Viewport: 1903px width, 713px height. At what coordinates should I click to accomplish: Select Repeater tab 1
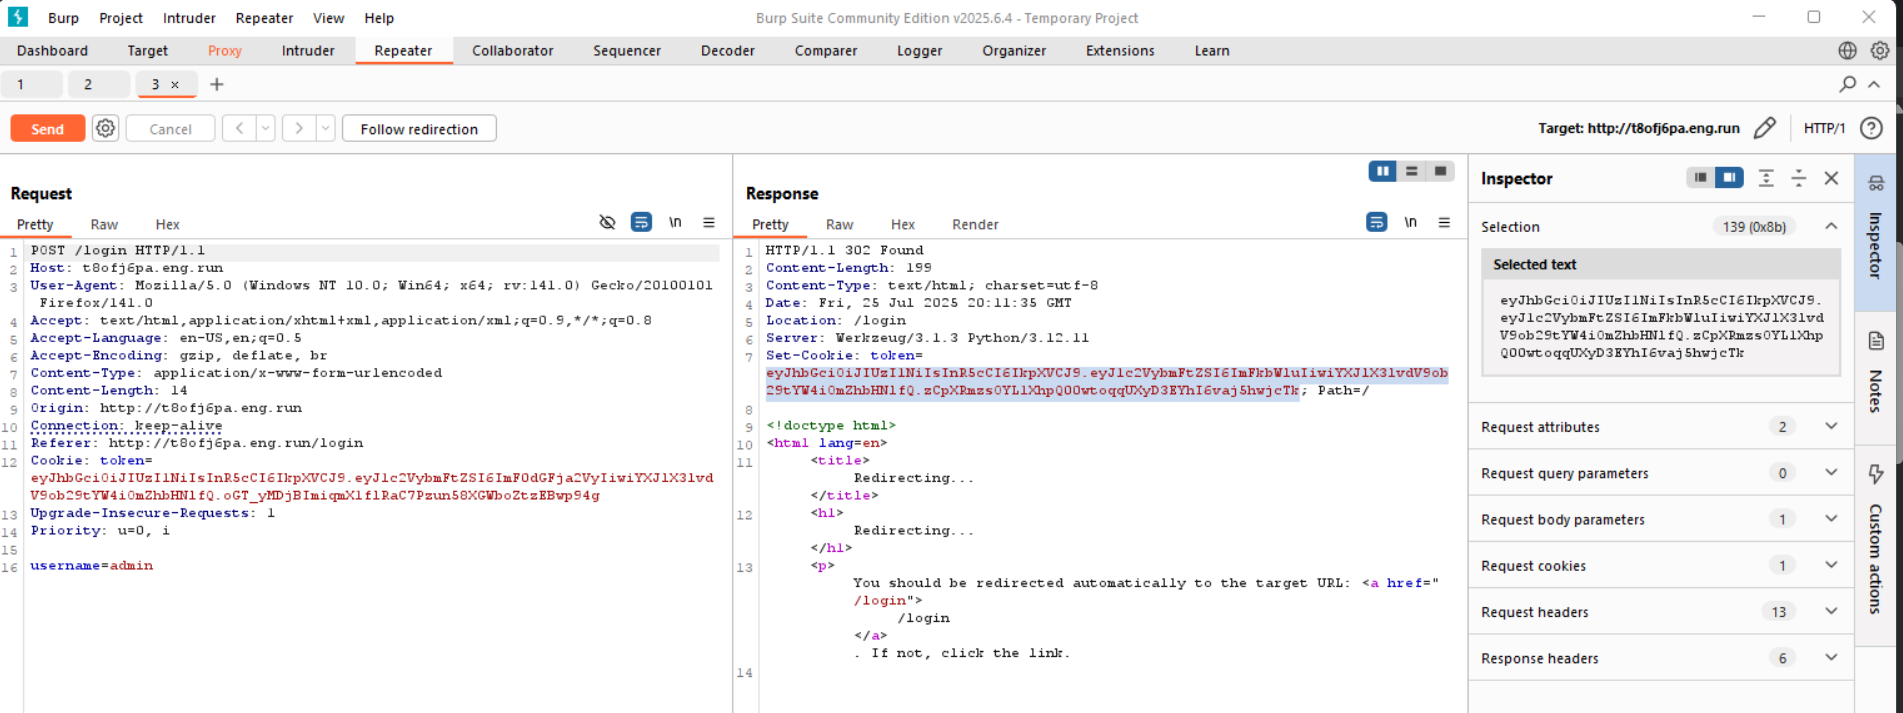(x=20, y=84)
